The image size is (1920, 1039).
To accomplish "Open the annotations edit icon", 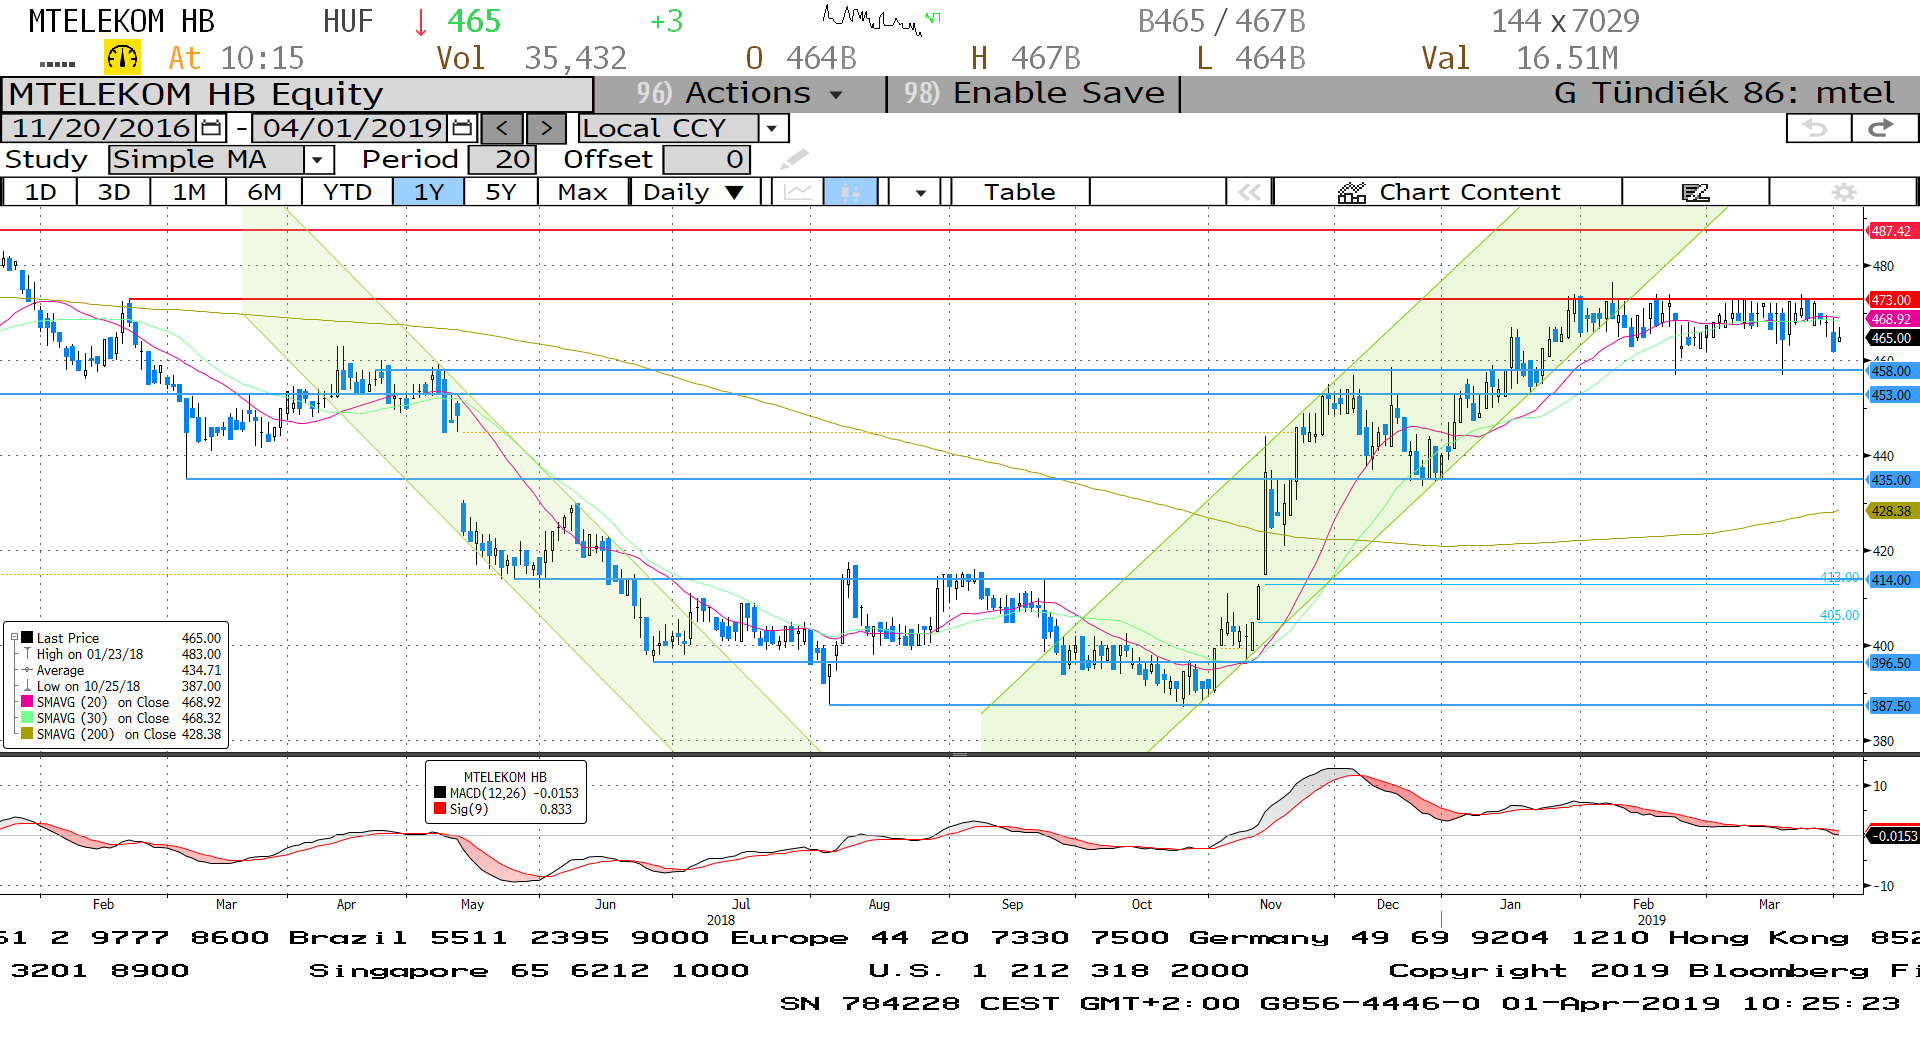I will point(1696,192).
